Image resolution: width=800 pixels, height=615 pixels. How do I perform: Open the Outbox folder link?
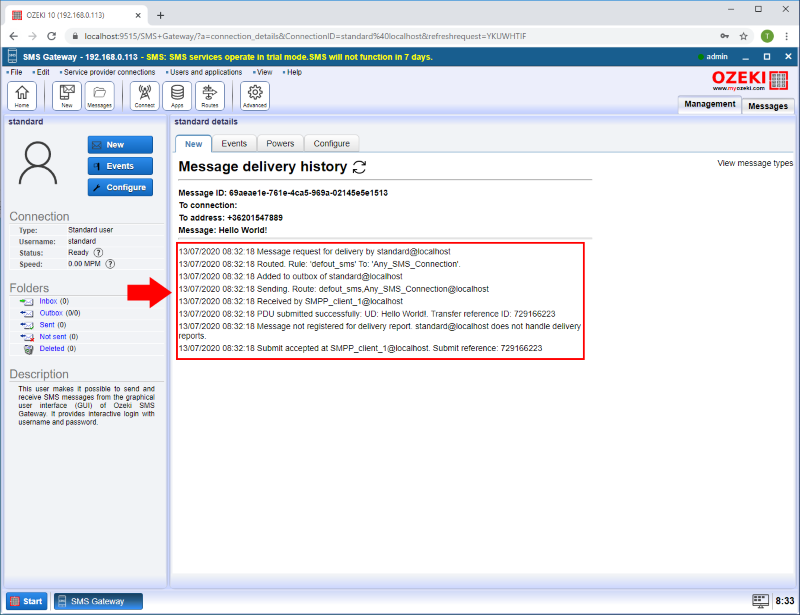pos(51,313)
